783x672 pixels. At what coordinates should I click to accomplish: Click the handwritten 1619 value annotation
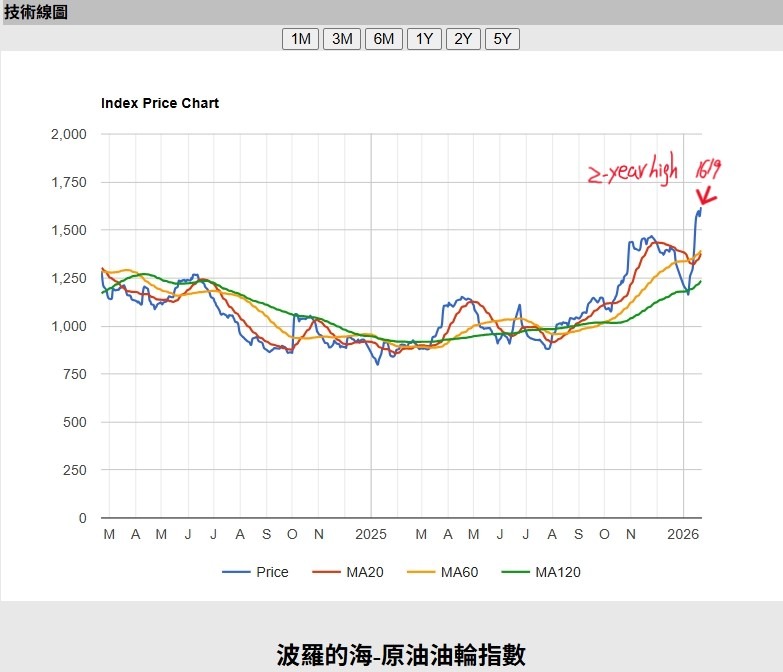pos(708,168)
